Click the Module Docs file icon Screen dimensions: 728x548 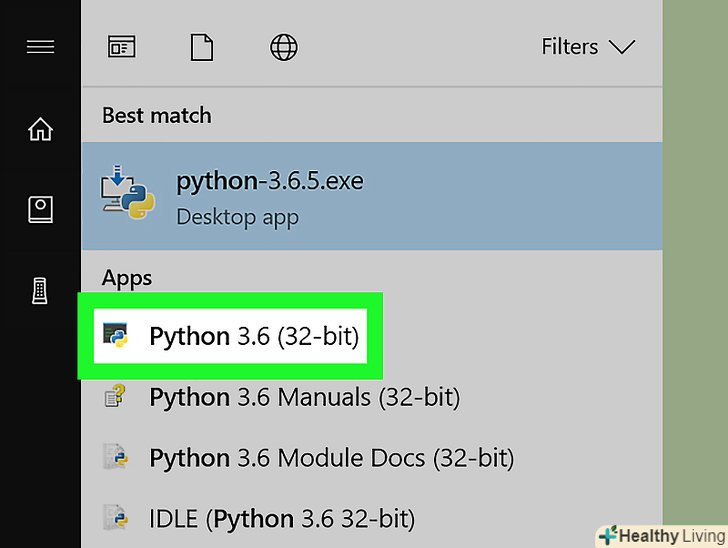pyautogui.click(x=115, y=458)
